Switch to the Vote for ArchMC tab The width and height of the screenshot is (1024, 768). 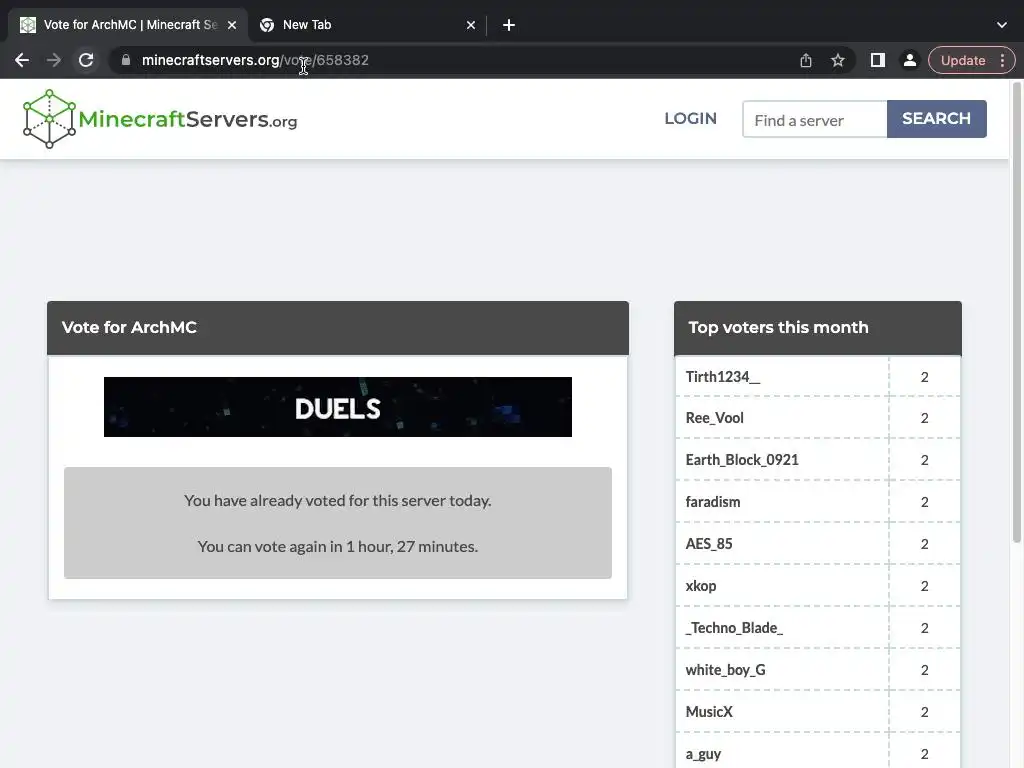click(x=127, y=25)
